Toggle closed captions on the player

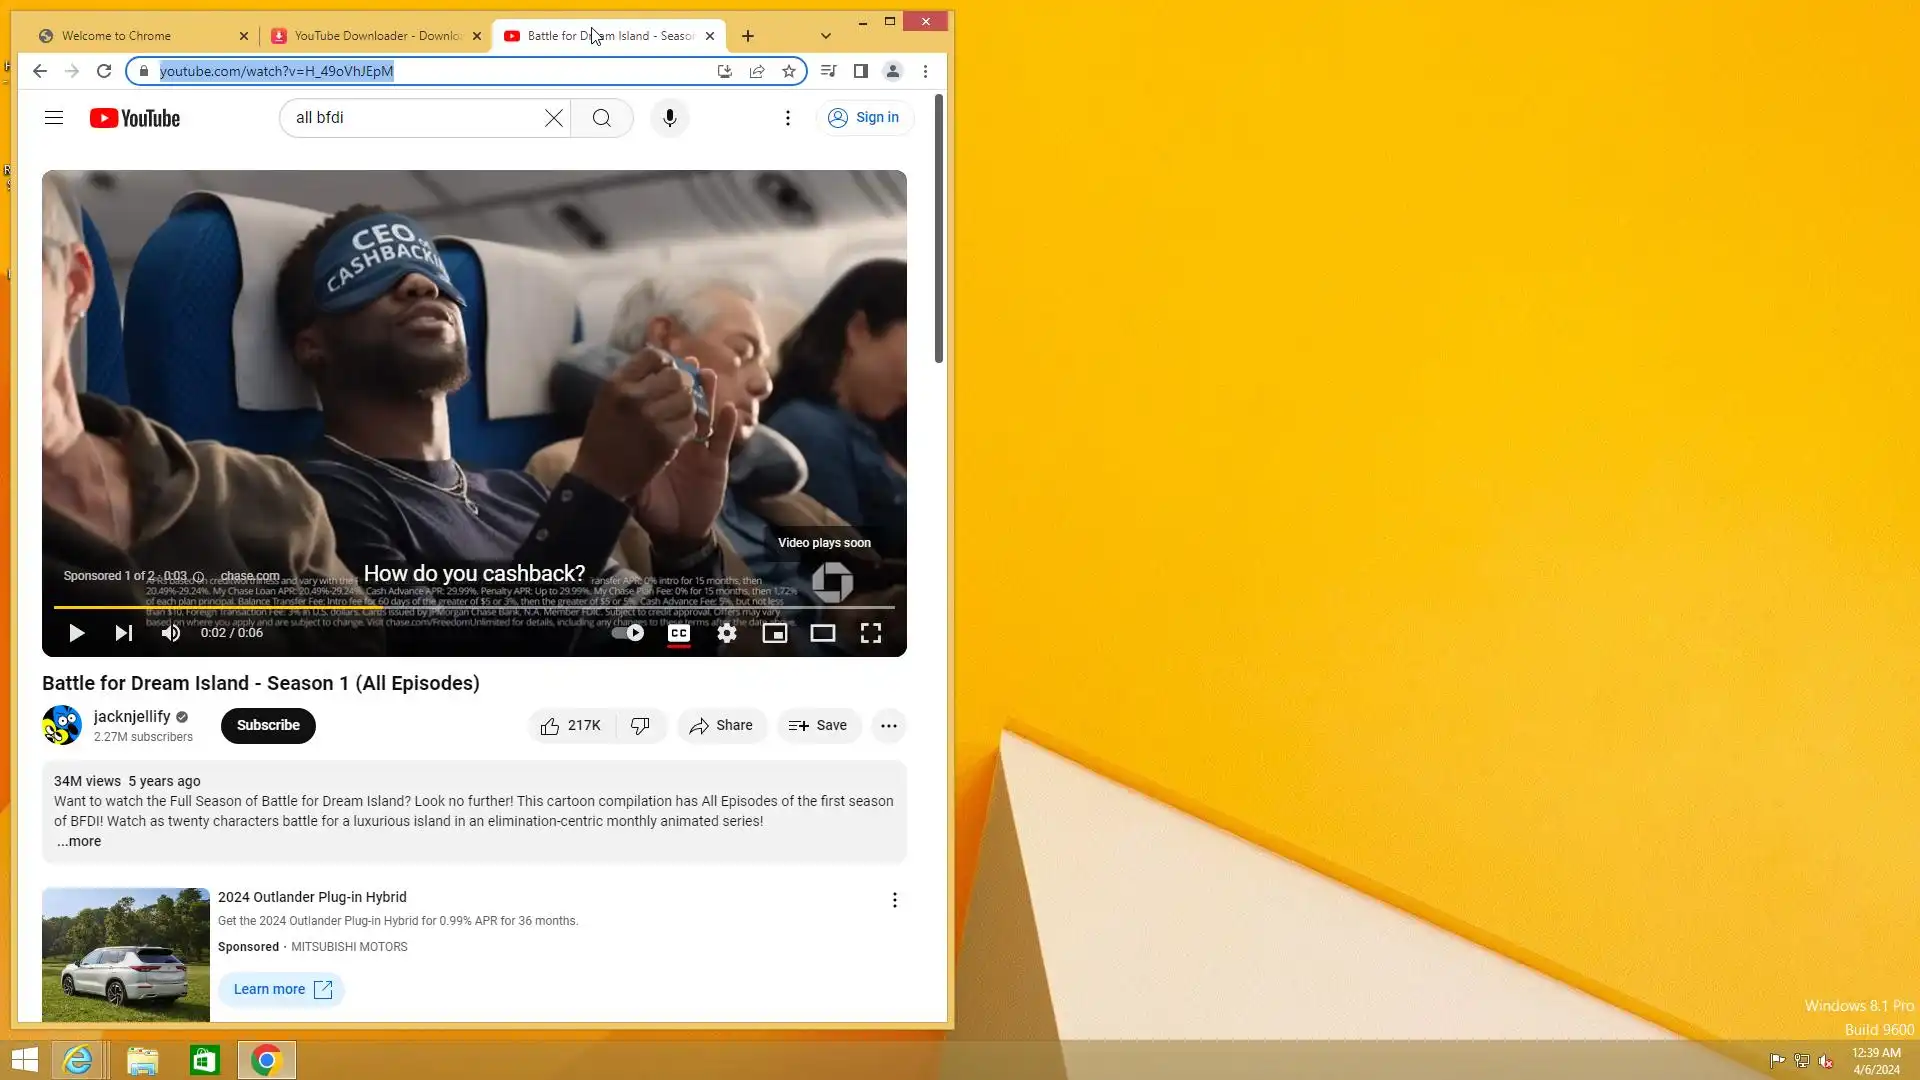[679, 633]
